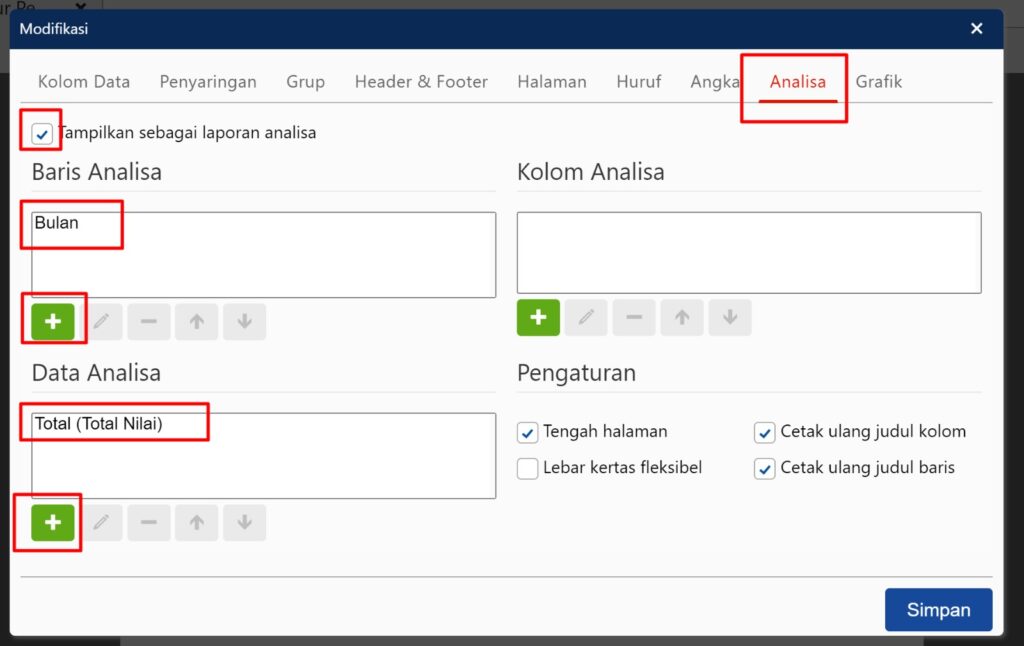
Task: Add a new entry to Data Analisa
Action: (47, 522)
